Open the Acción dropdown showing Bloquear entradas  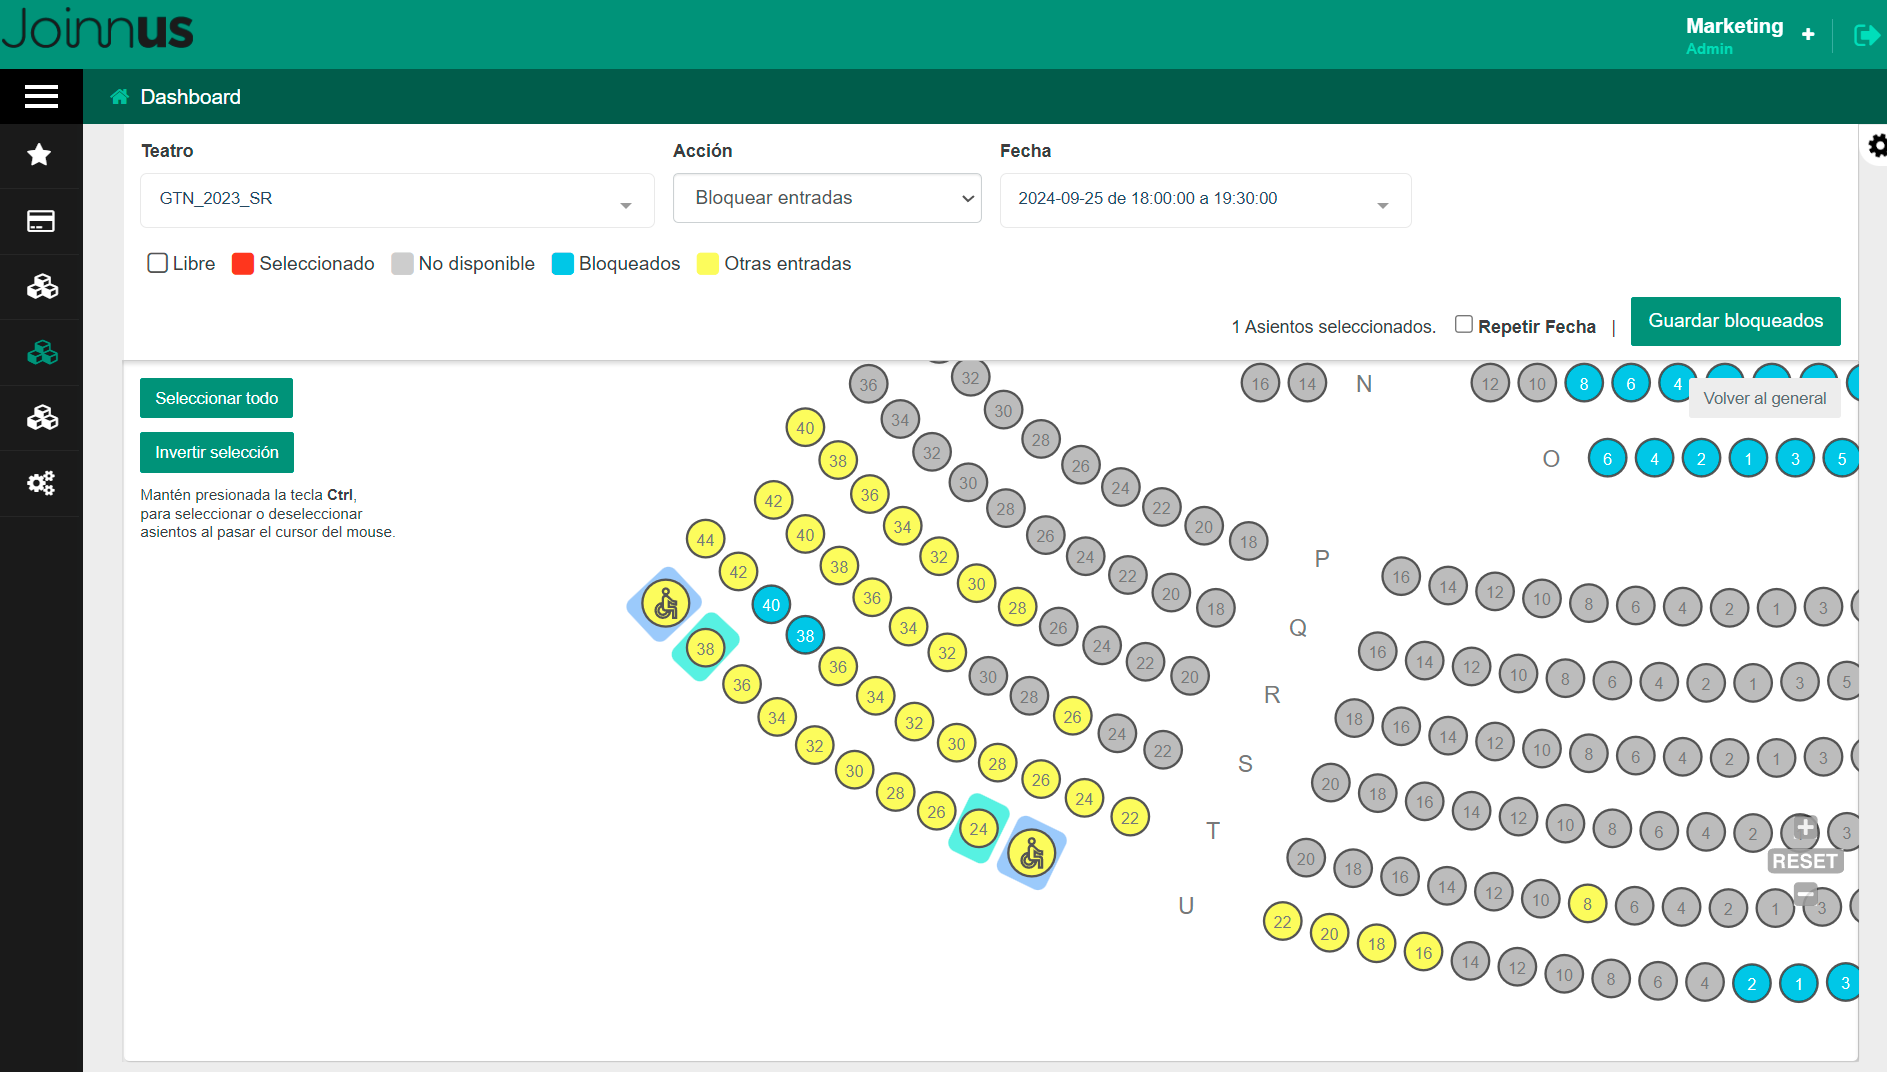coord(827,198)
